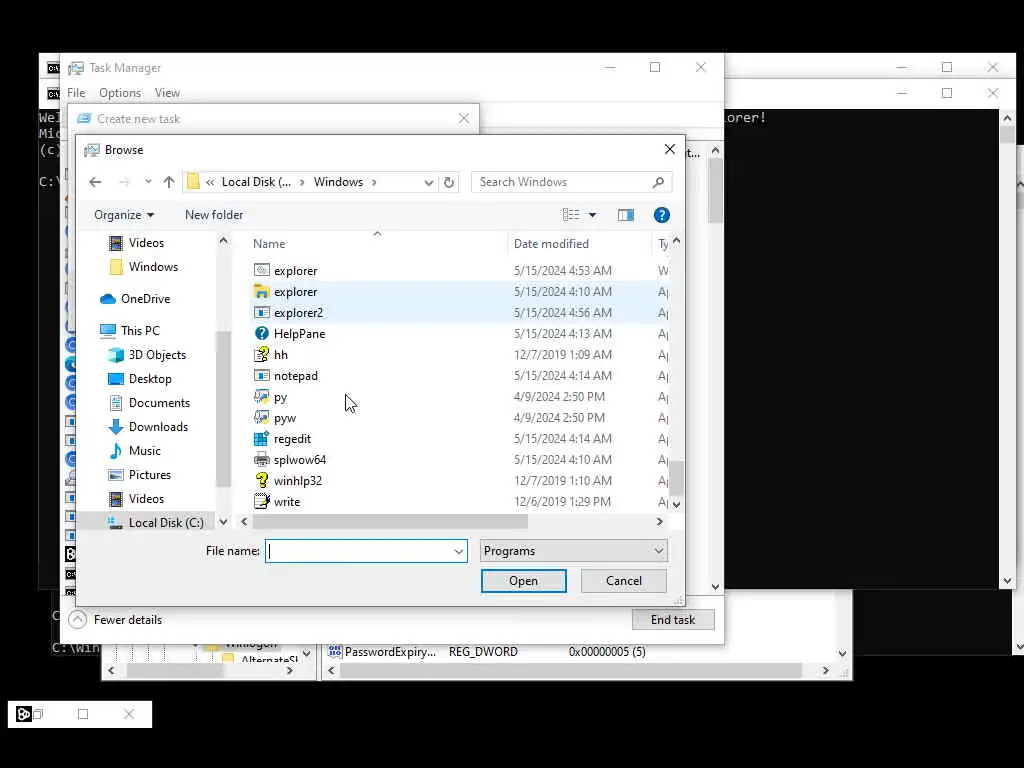Image resolution: width=1024 pixels, height=768 pixels.
Task: Go up one folder level arrow
Action: tap(169, 182)
